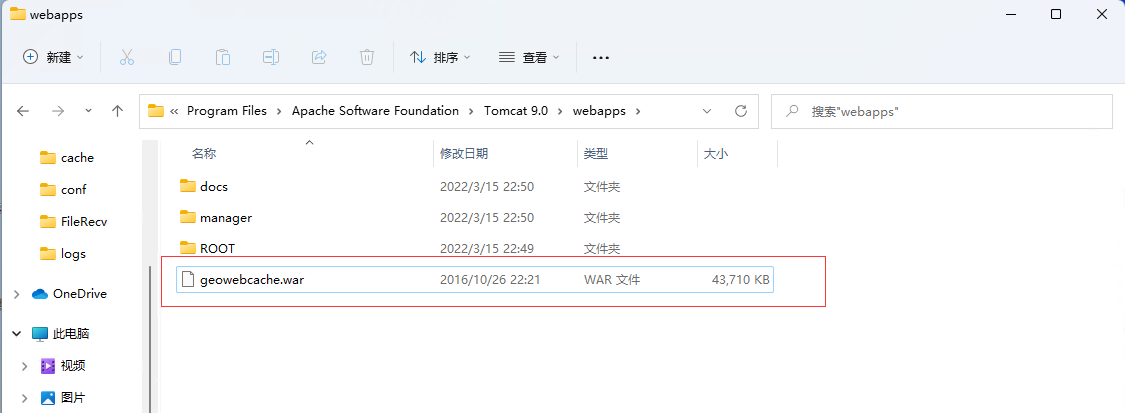The image size is (1125, 413).
Task: Navigate to Tomcat 9.0 path segment
Action: pyautogui.click(x=516, y=111)
